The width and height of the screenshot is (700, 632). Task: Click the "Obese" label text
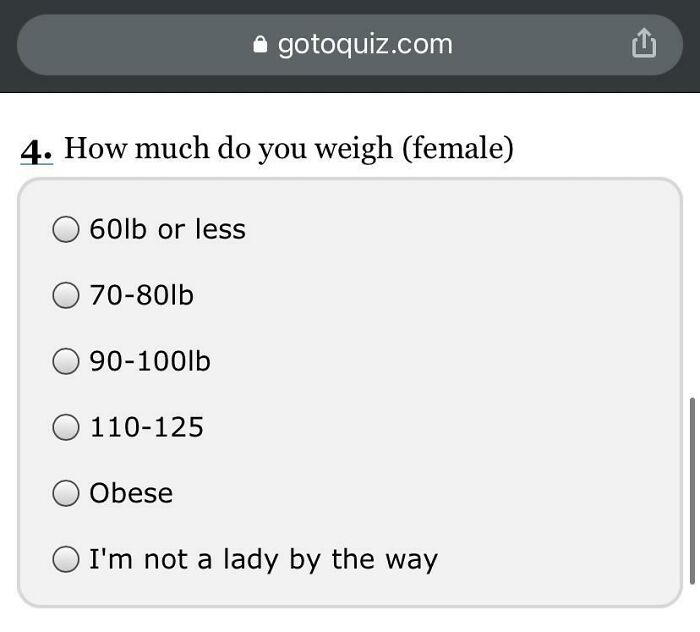coord(131,494)
